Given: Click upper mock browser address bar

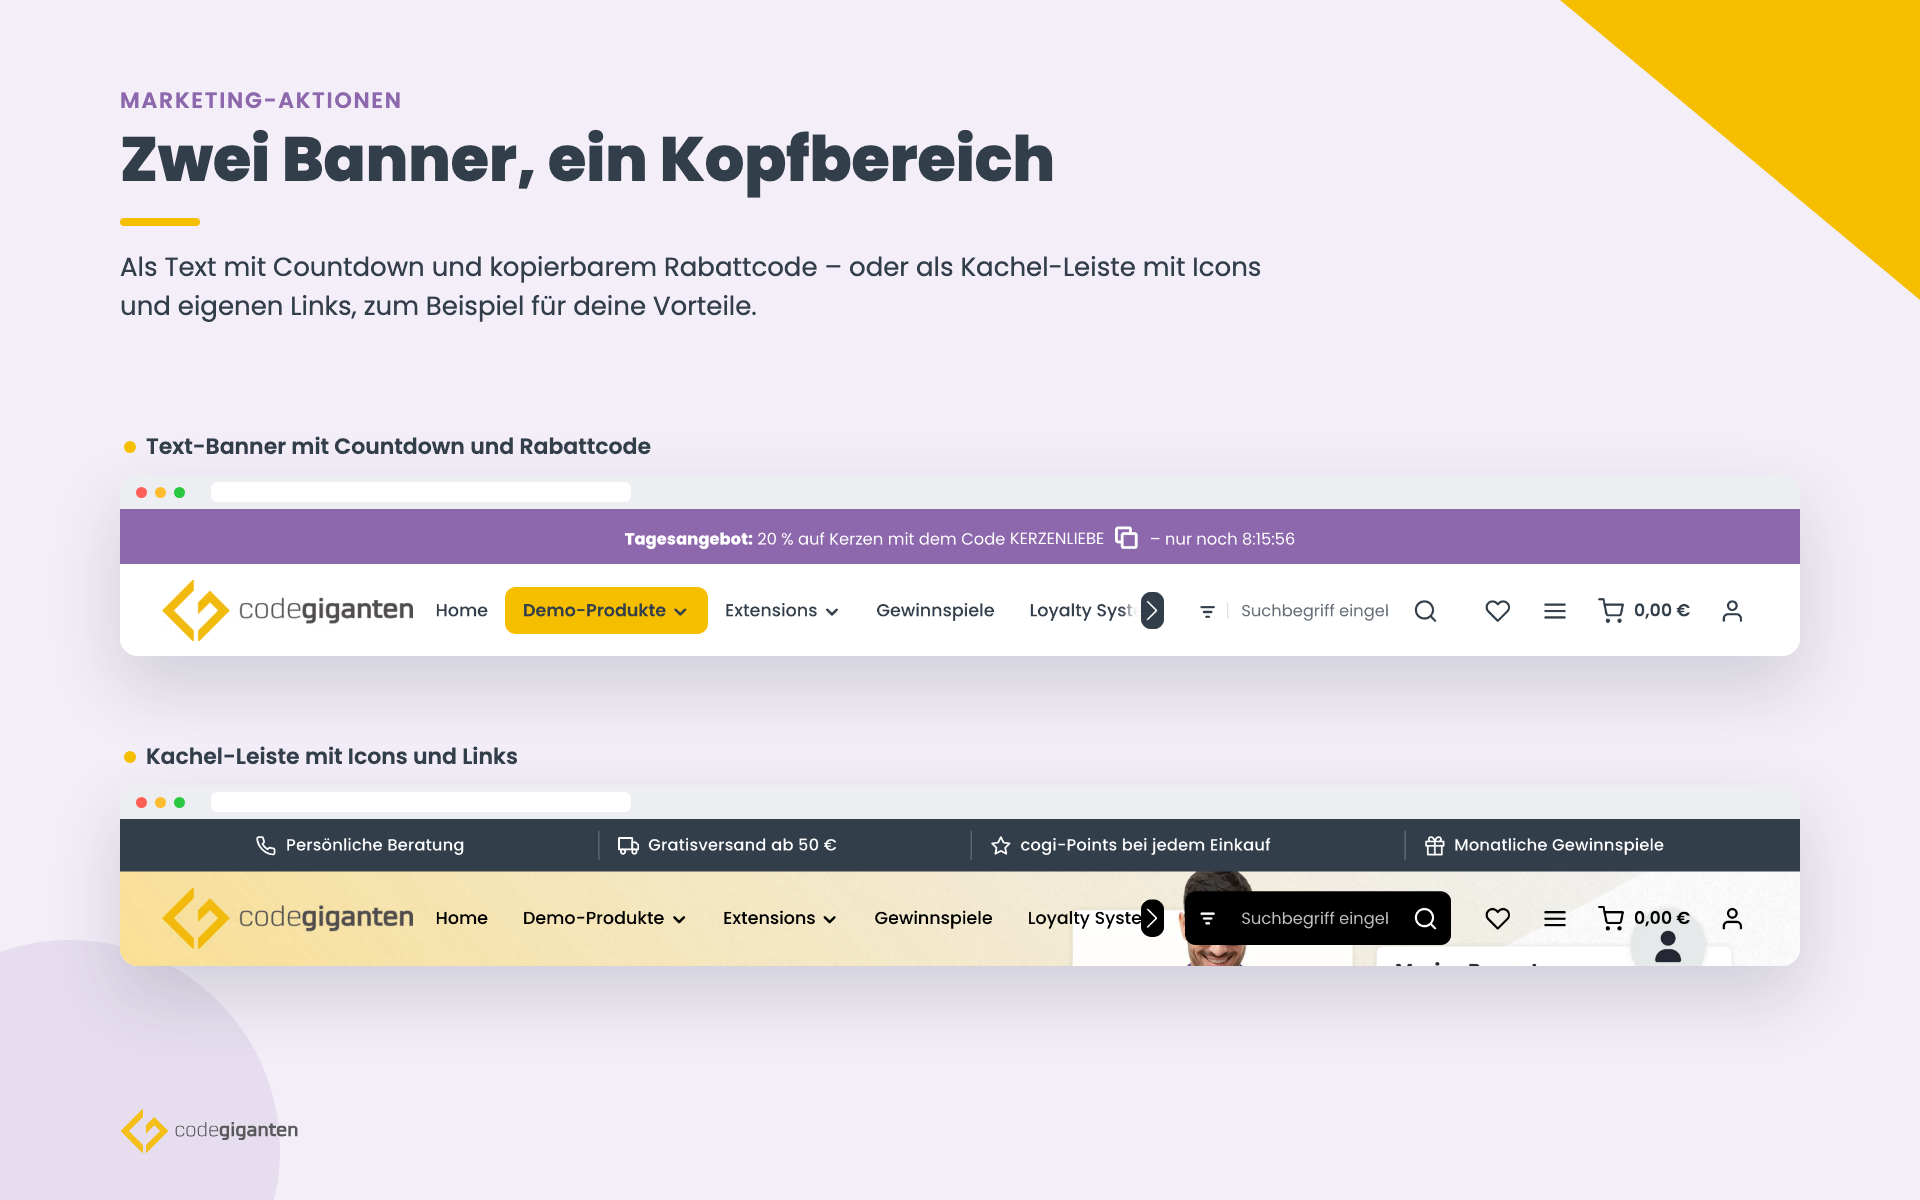Looking at the screenshot, I should pos(421,492).
